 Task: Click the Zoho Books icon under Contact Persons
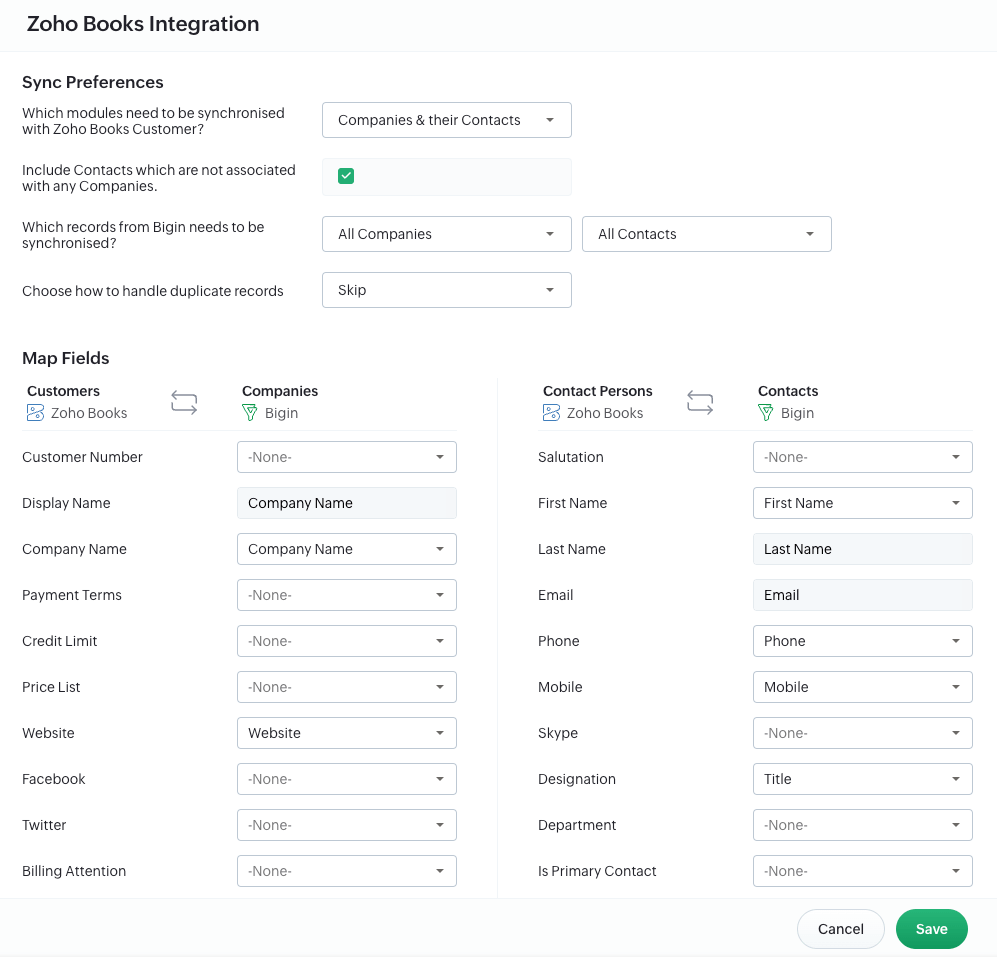point(551,413)
